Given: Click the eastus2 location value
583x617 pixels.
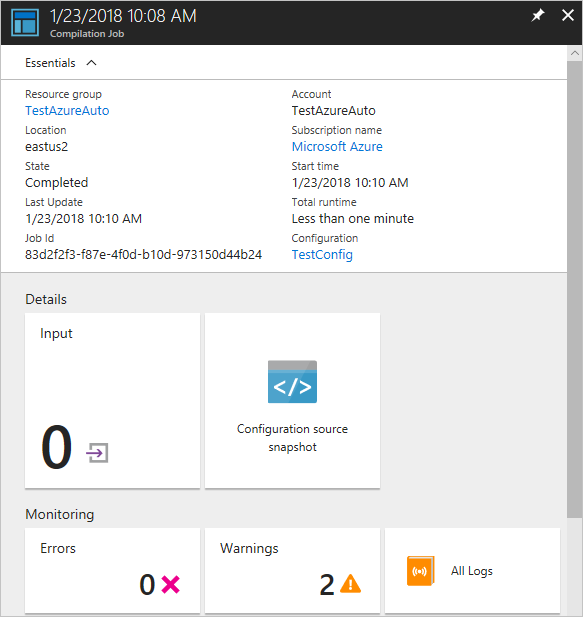Looking at the screenshot, I should coord(46,146).
